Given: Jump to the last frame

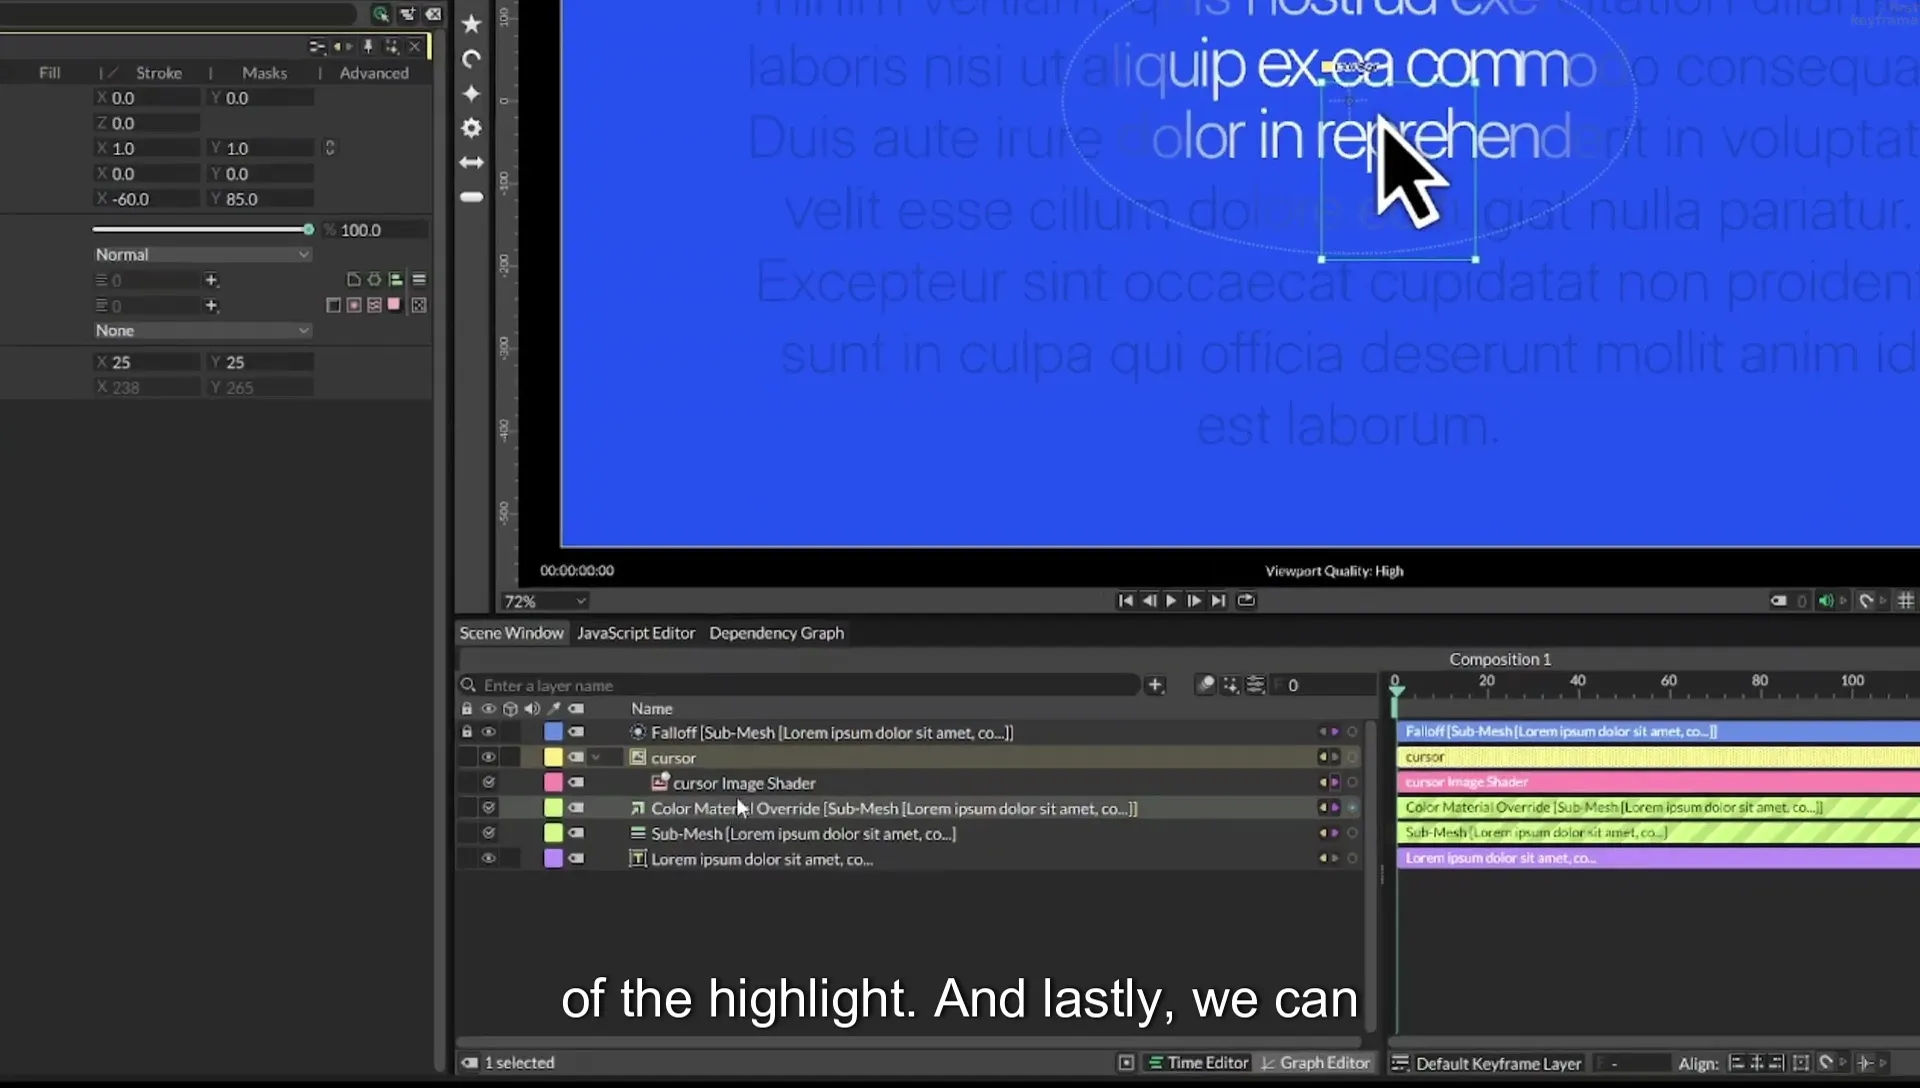Looking at the screenshot, I should pyautogui.click(x=1218, y=601).
